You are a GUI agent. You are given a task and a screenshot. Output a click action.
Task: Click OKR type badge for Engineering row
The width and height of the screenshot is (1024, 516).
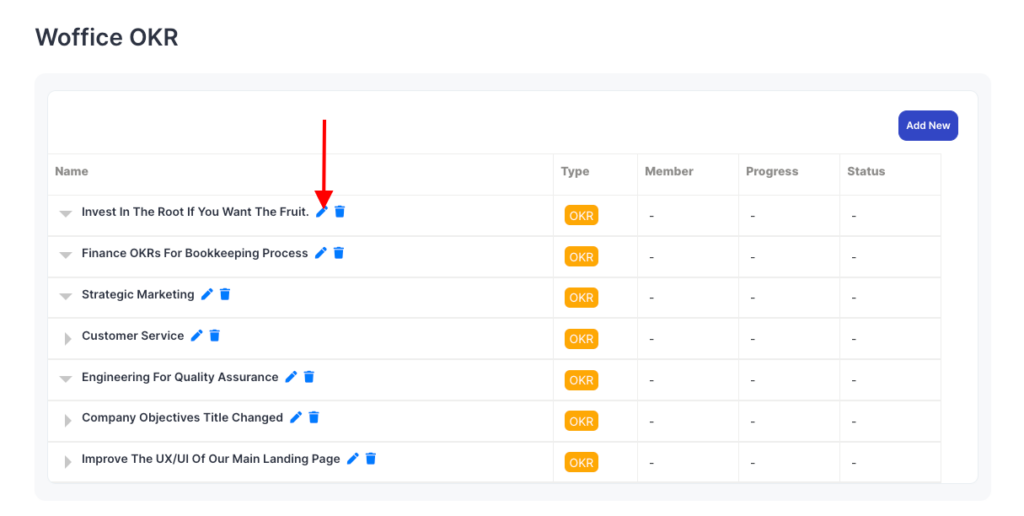click(x=581, y=380)
